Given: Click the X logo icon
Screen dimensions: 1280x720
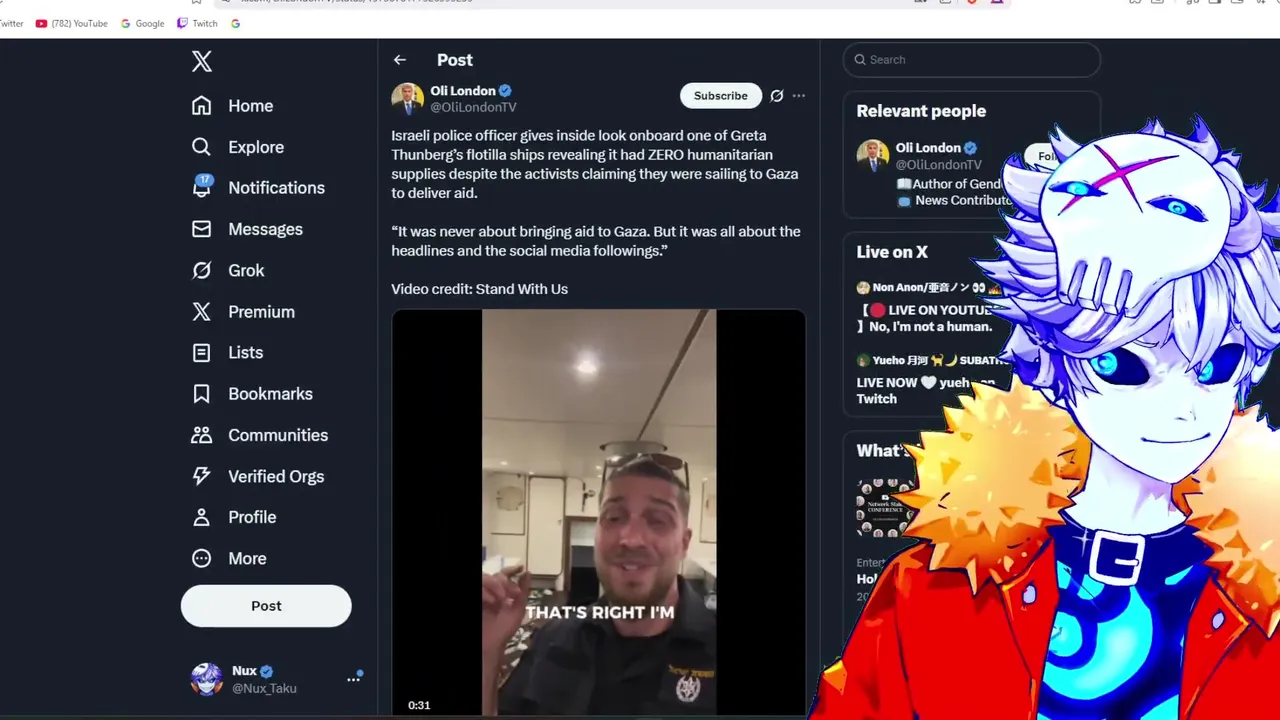Looking at the screenshot, I should 202,61.
